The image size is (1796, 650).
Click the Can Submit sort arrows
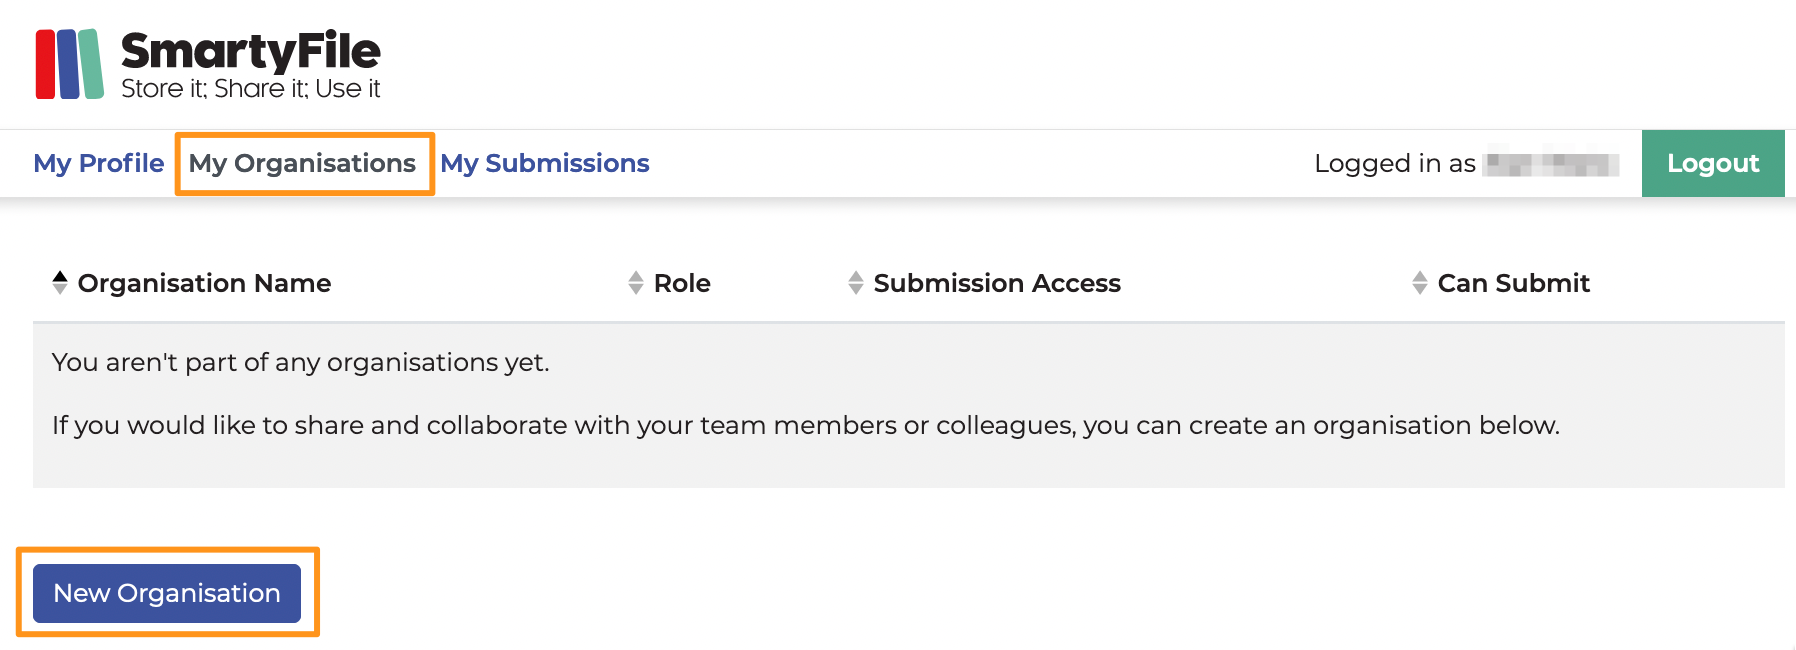pyautogui.click(x=1420, y=283)
